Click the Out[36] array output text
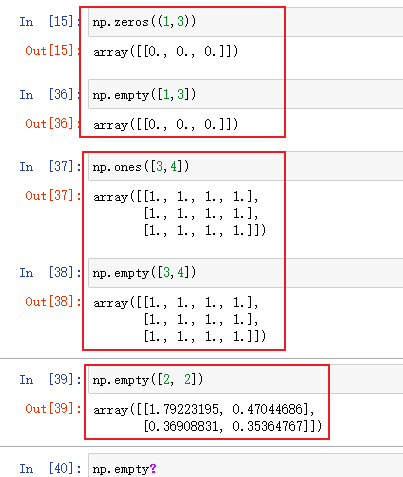 tap(166, 125)
